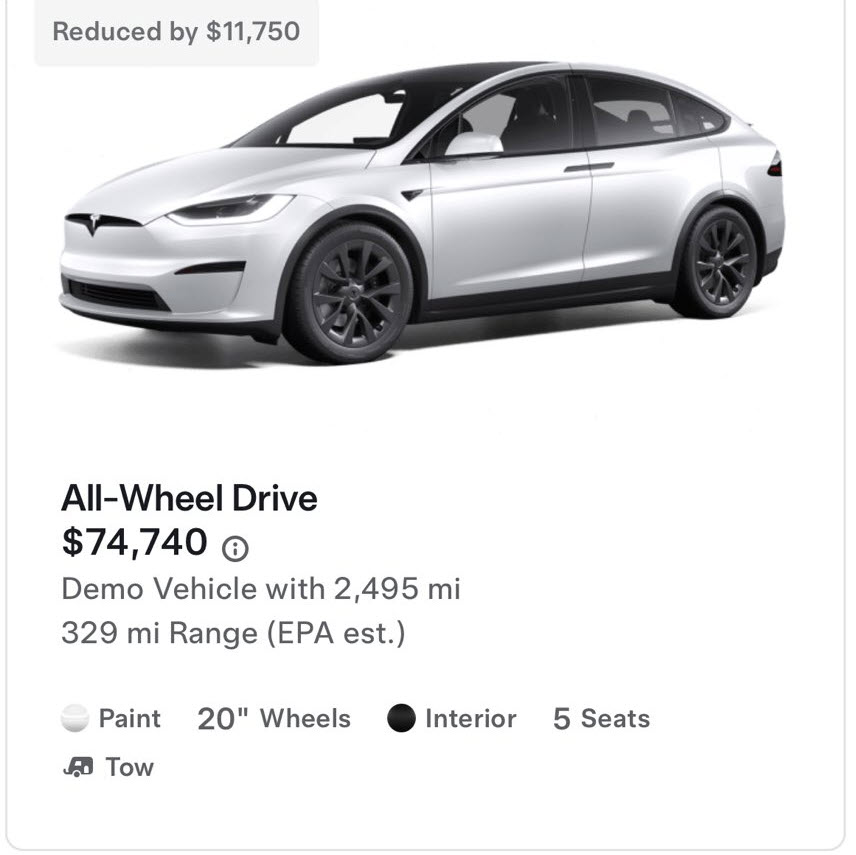Click the "5 Seats" label
This screenshot has width=856, height=855.
(601, 719)
